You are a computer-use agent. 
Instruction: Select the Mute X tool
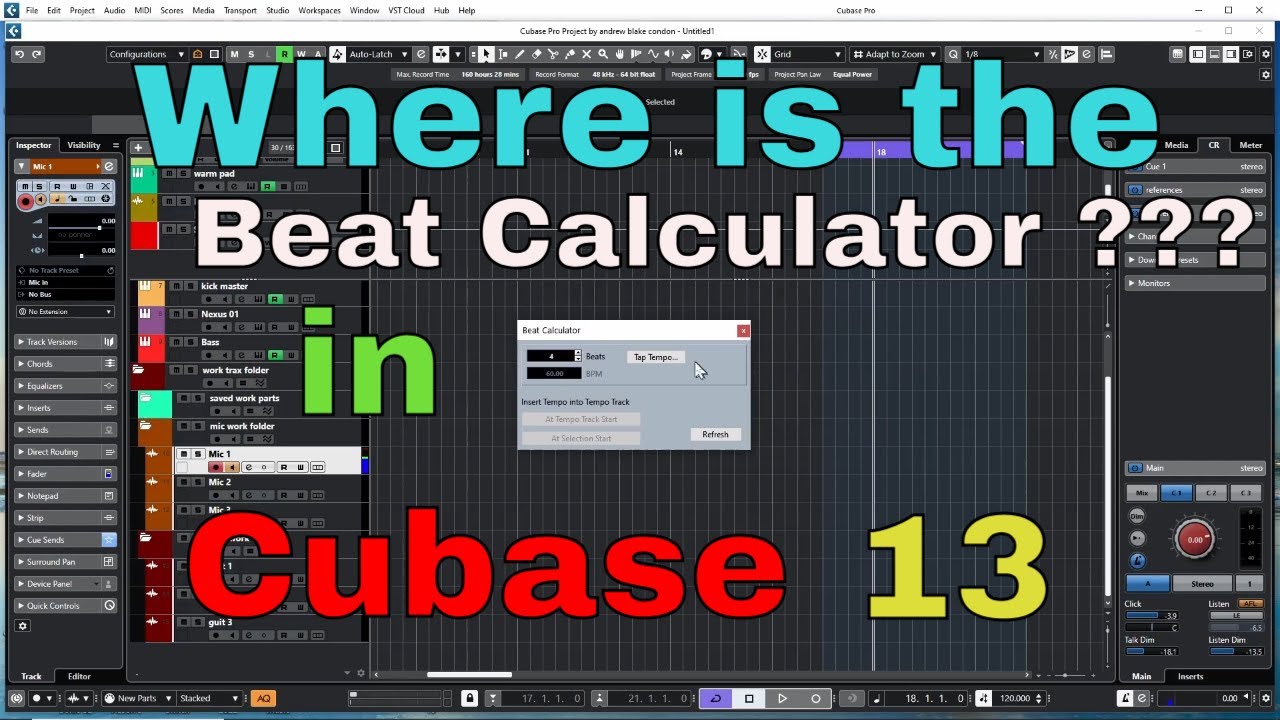click(587, 54)
